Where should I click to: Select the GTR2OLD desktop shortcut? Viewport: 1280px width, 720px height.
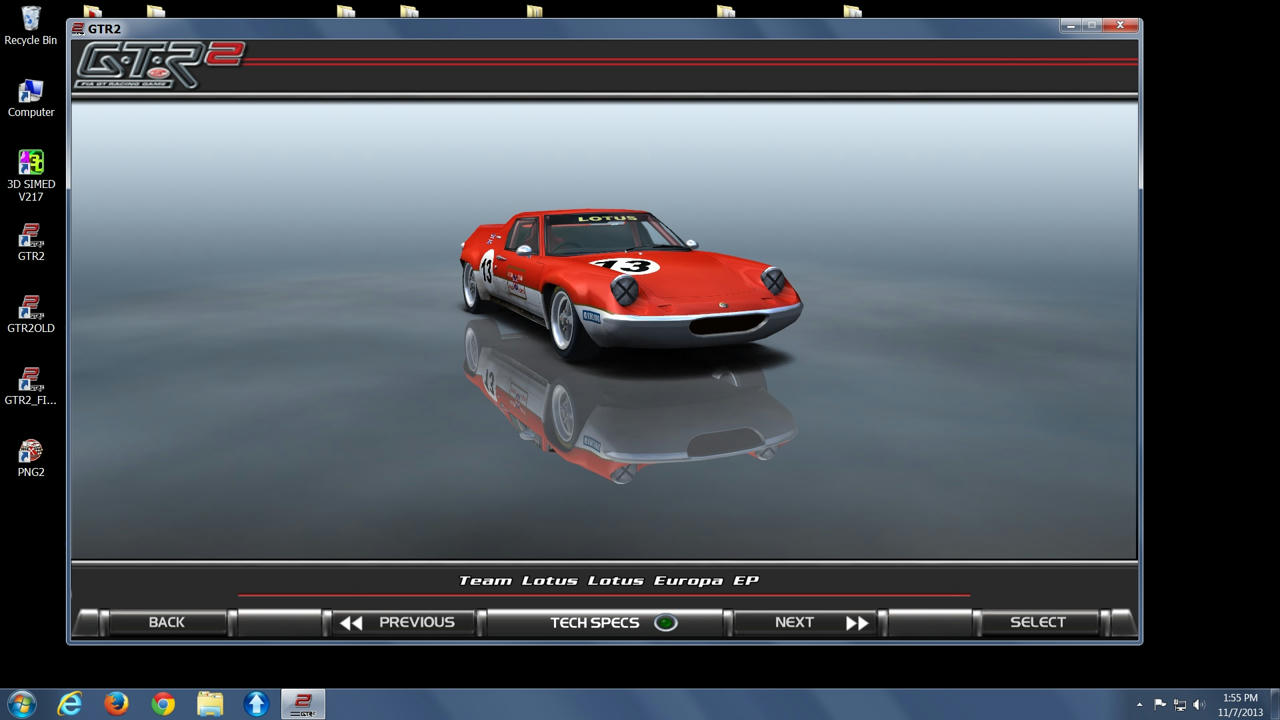pos(31,314)
